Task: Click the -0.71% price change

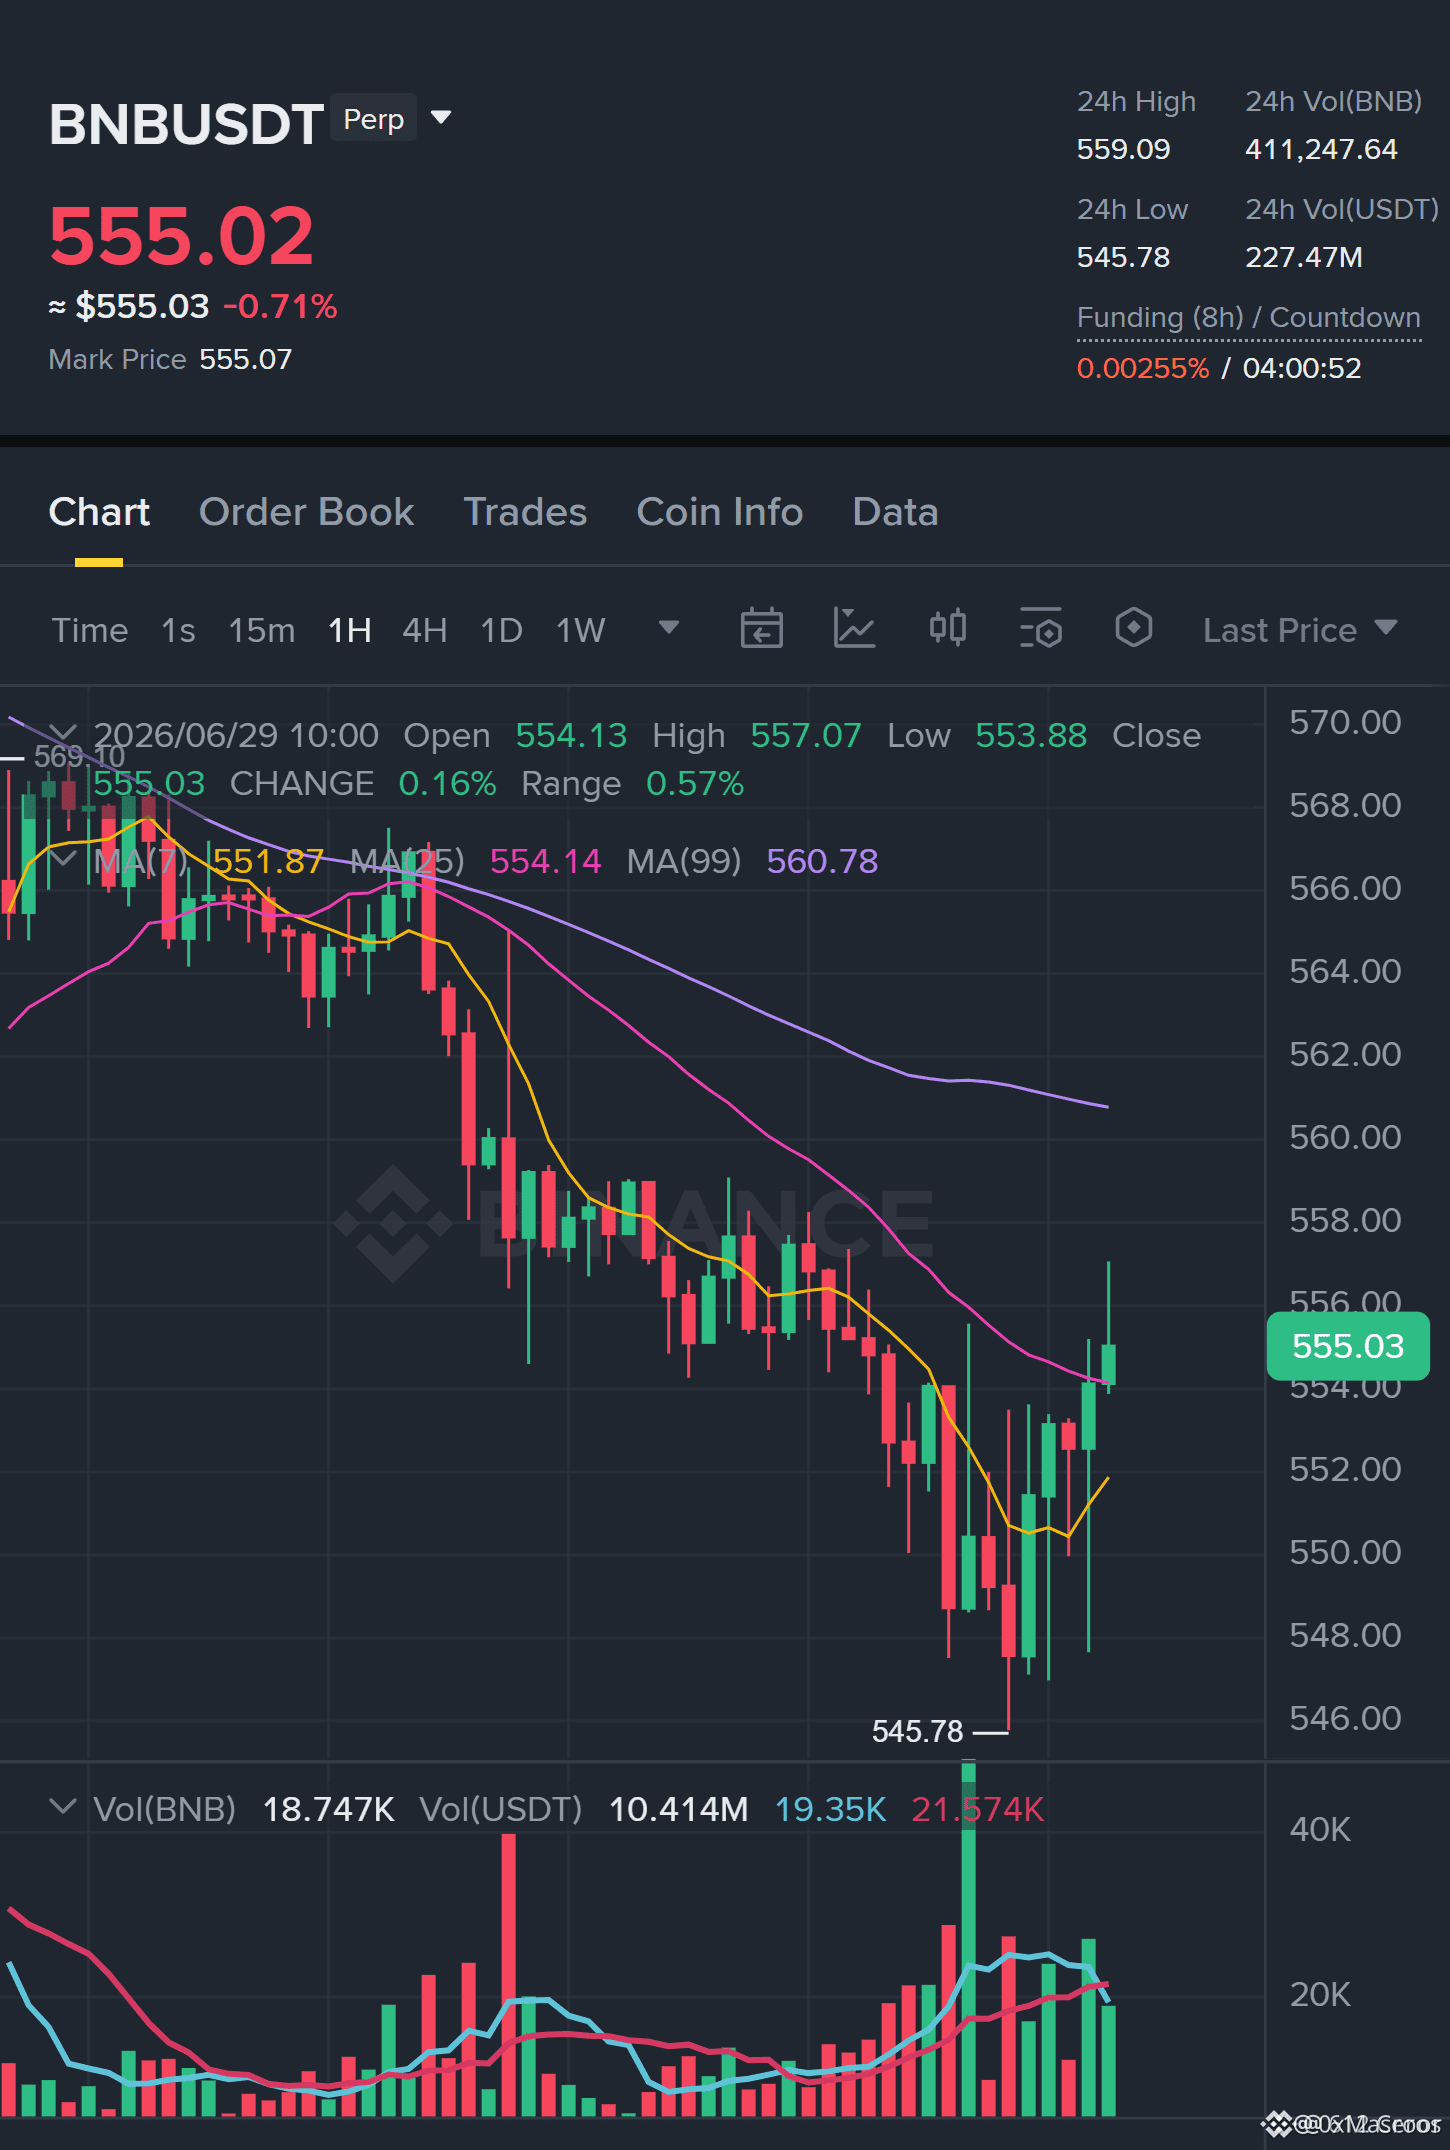Action: tap(281, 306)
